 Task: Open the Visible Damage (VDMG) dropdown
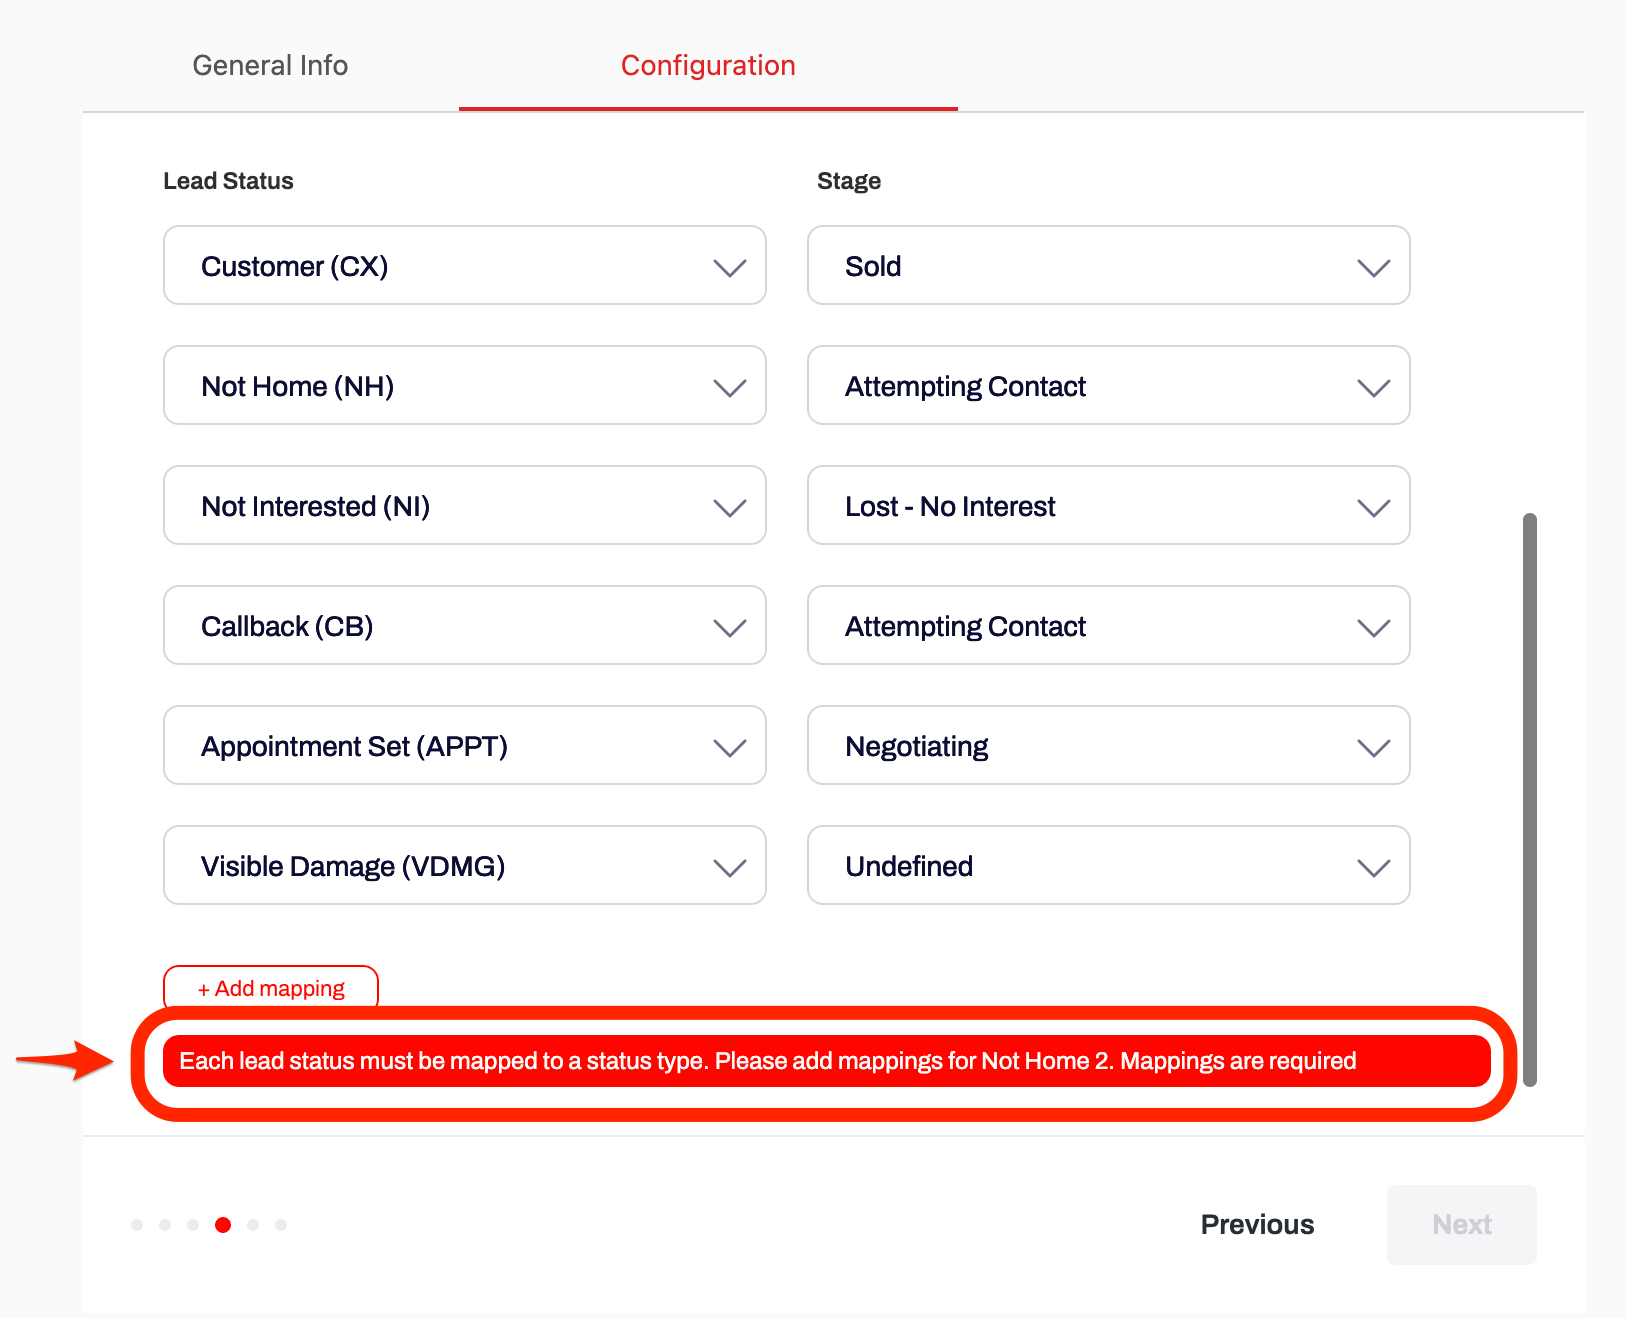tap(465, 865)
